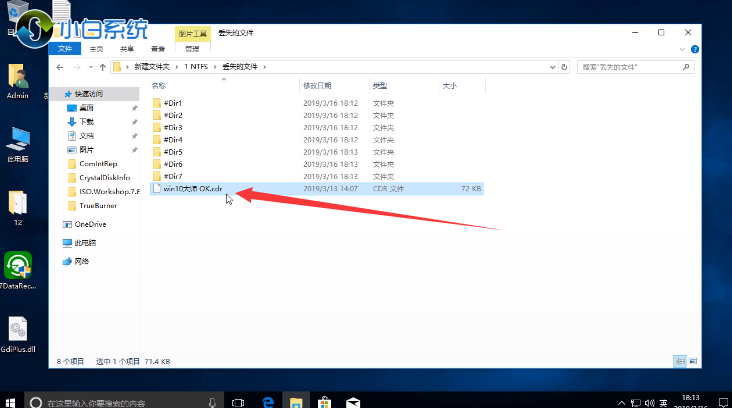Open the #Dir1 folder icon
The height and width of the screenshot is (408, 732).
156,103
